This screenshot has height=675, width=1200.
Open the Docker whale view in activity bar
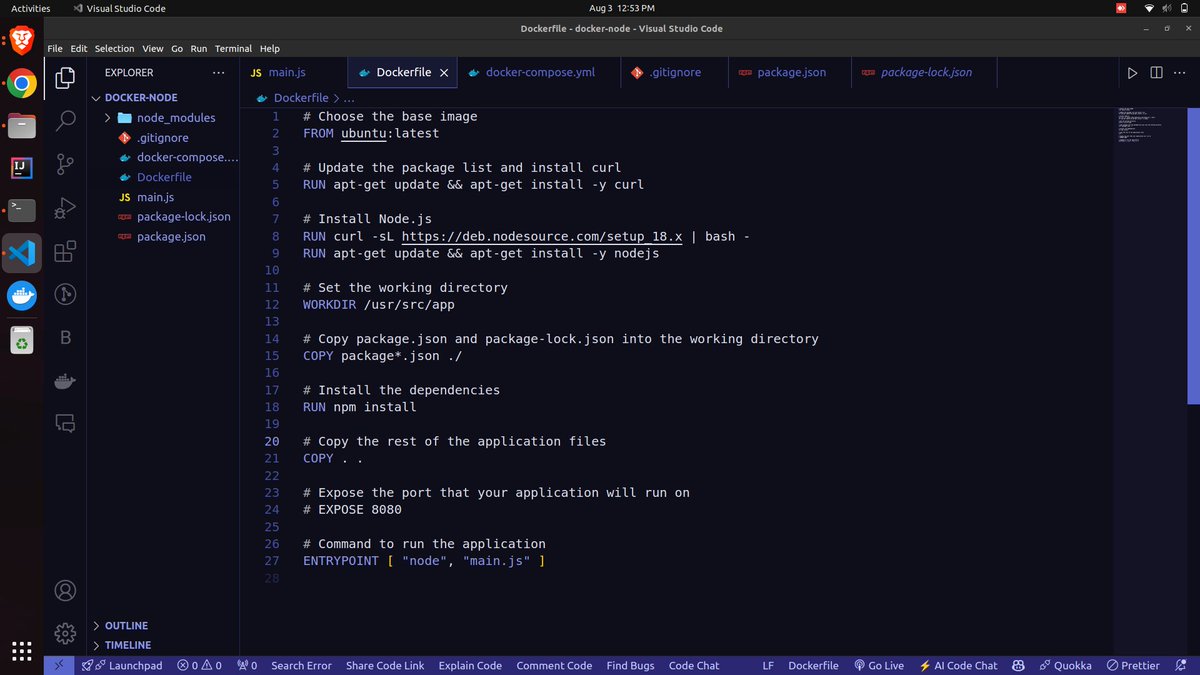point(65,381)
